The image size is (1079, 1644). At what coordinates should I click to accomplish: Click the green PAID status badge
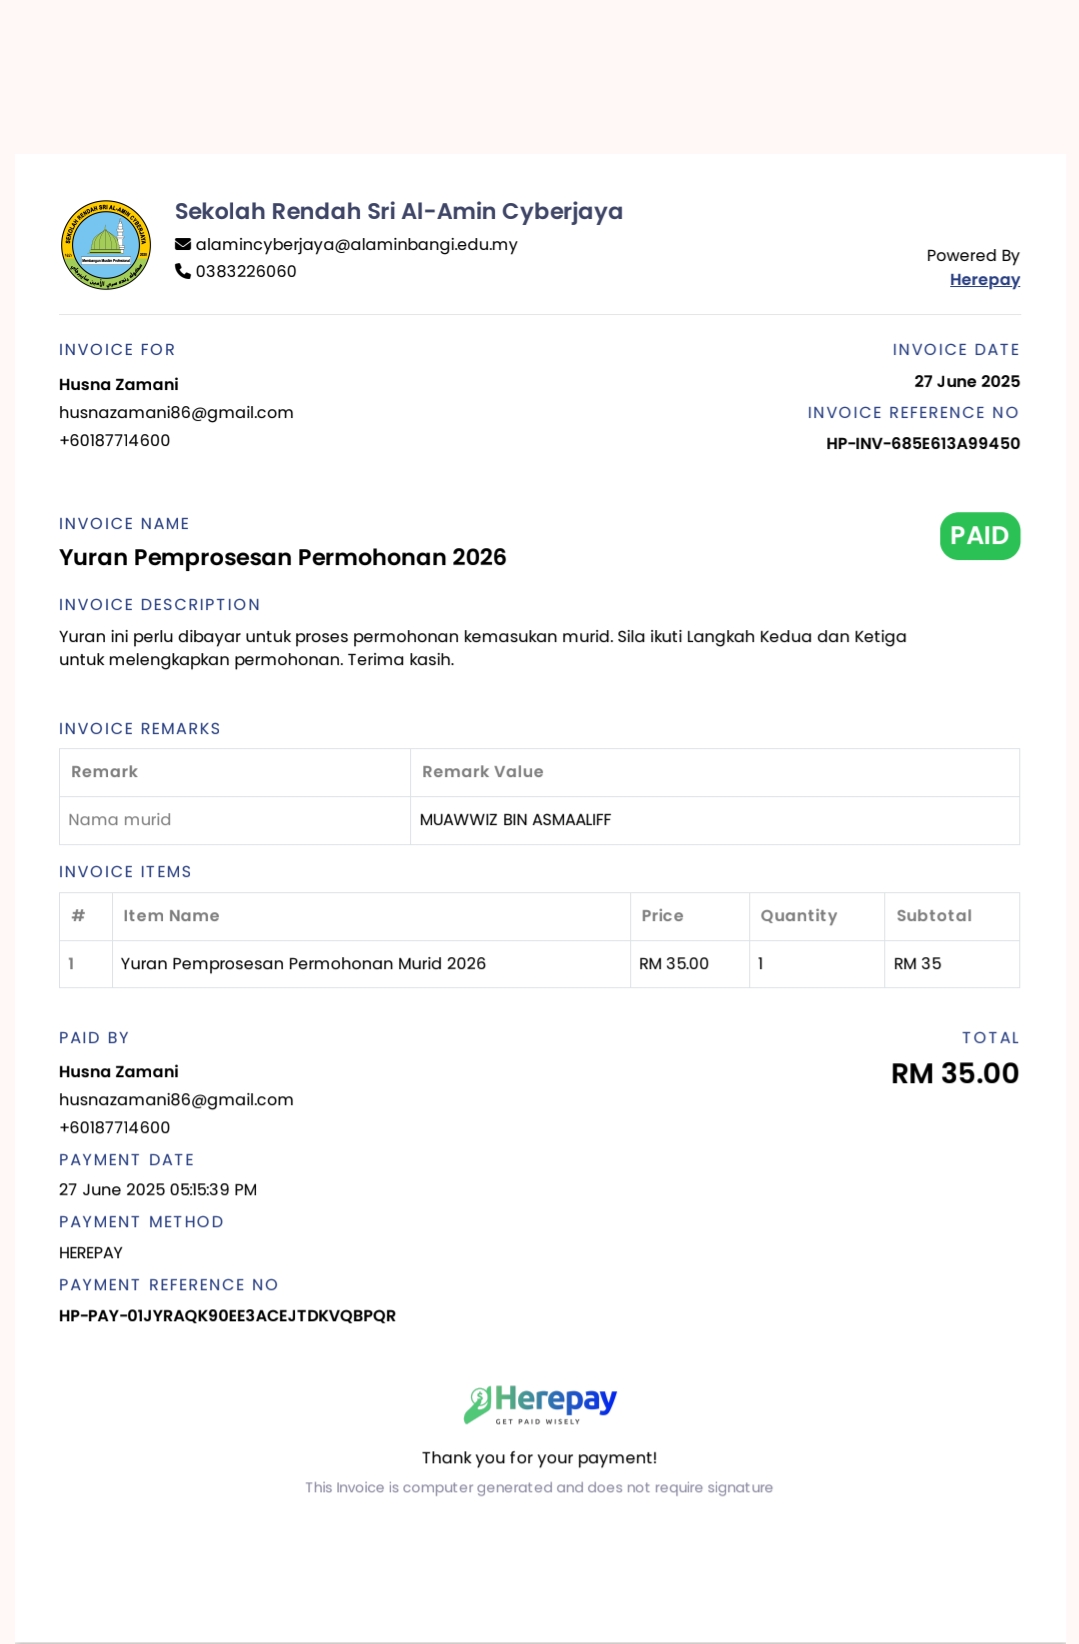coord(980,536)
